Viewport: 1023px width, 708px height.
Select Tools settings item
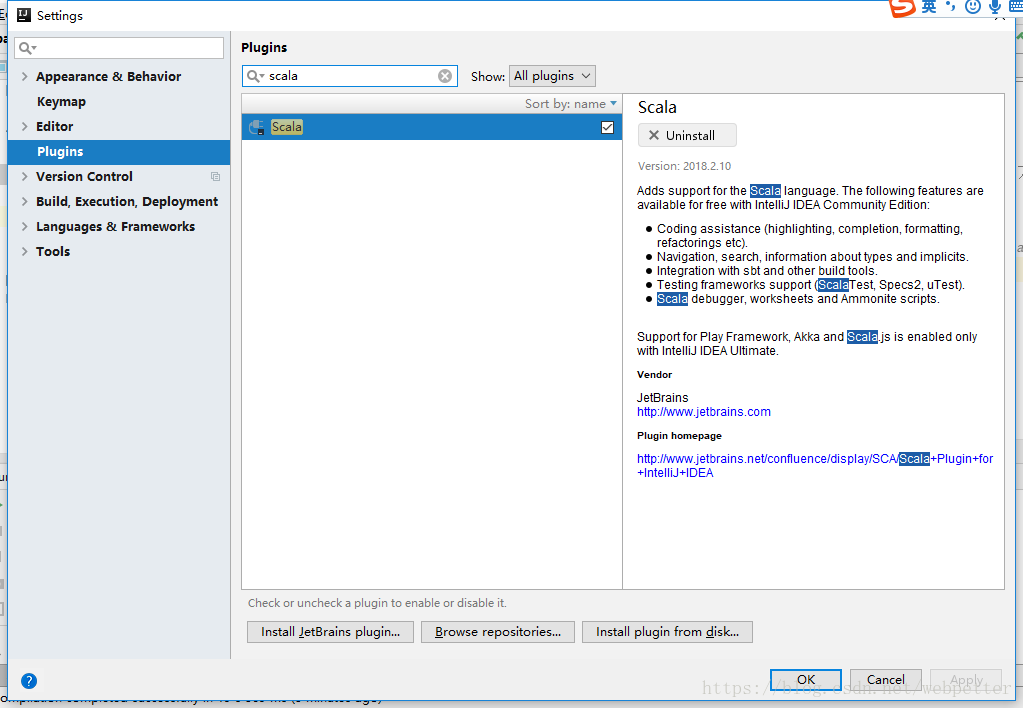tap(53, 252)
